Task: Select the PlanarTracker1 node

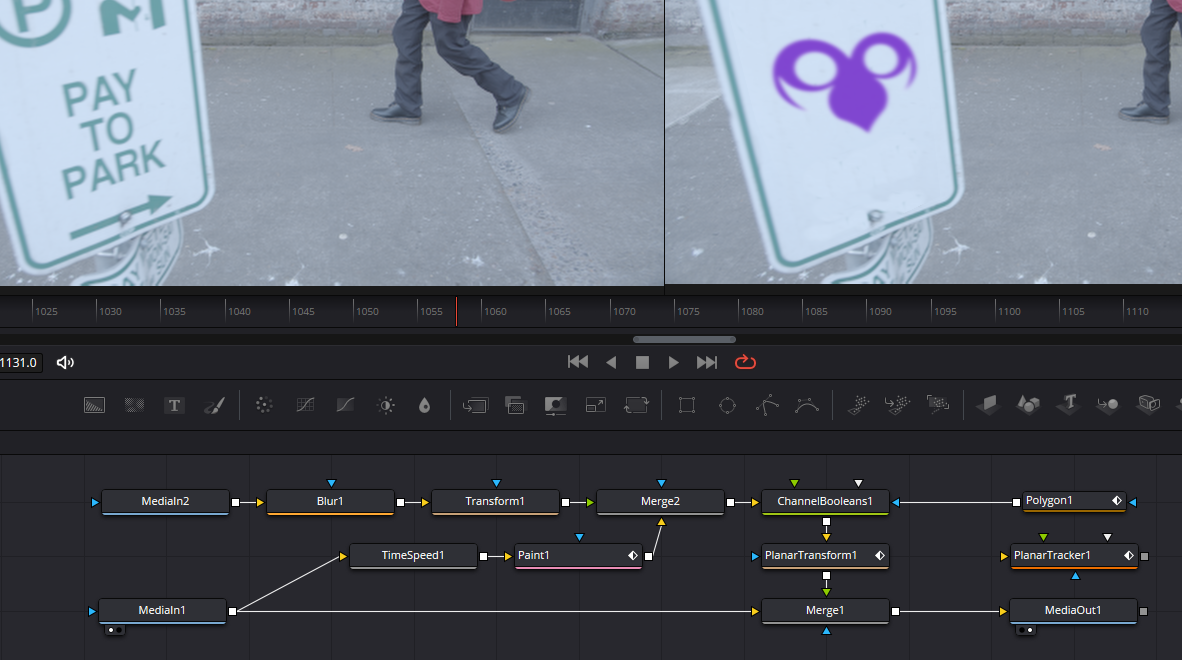Action: point(1073,556)
